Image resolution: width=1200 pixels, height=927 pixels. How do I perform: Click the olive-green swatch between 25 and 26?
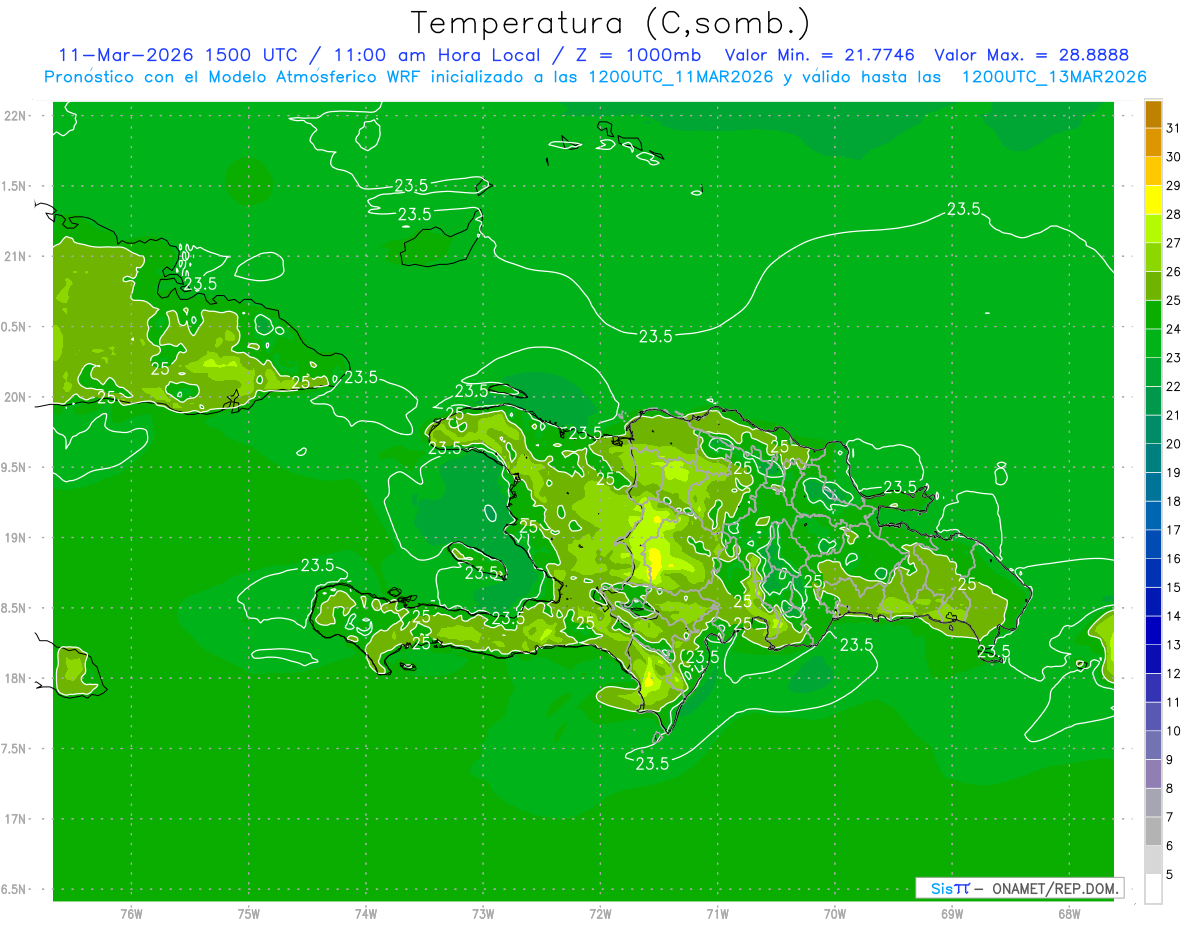tap(1153, 286)
